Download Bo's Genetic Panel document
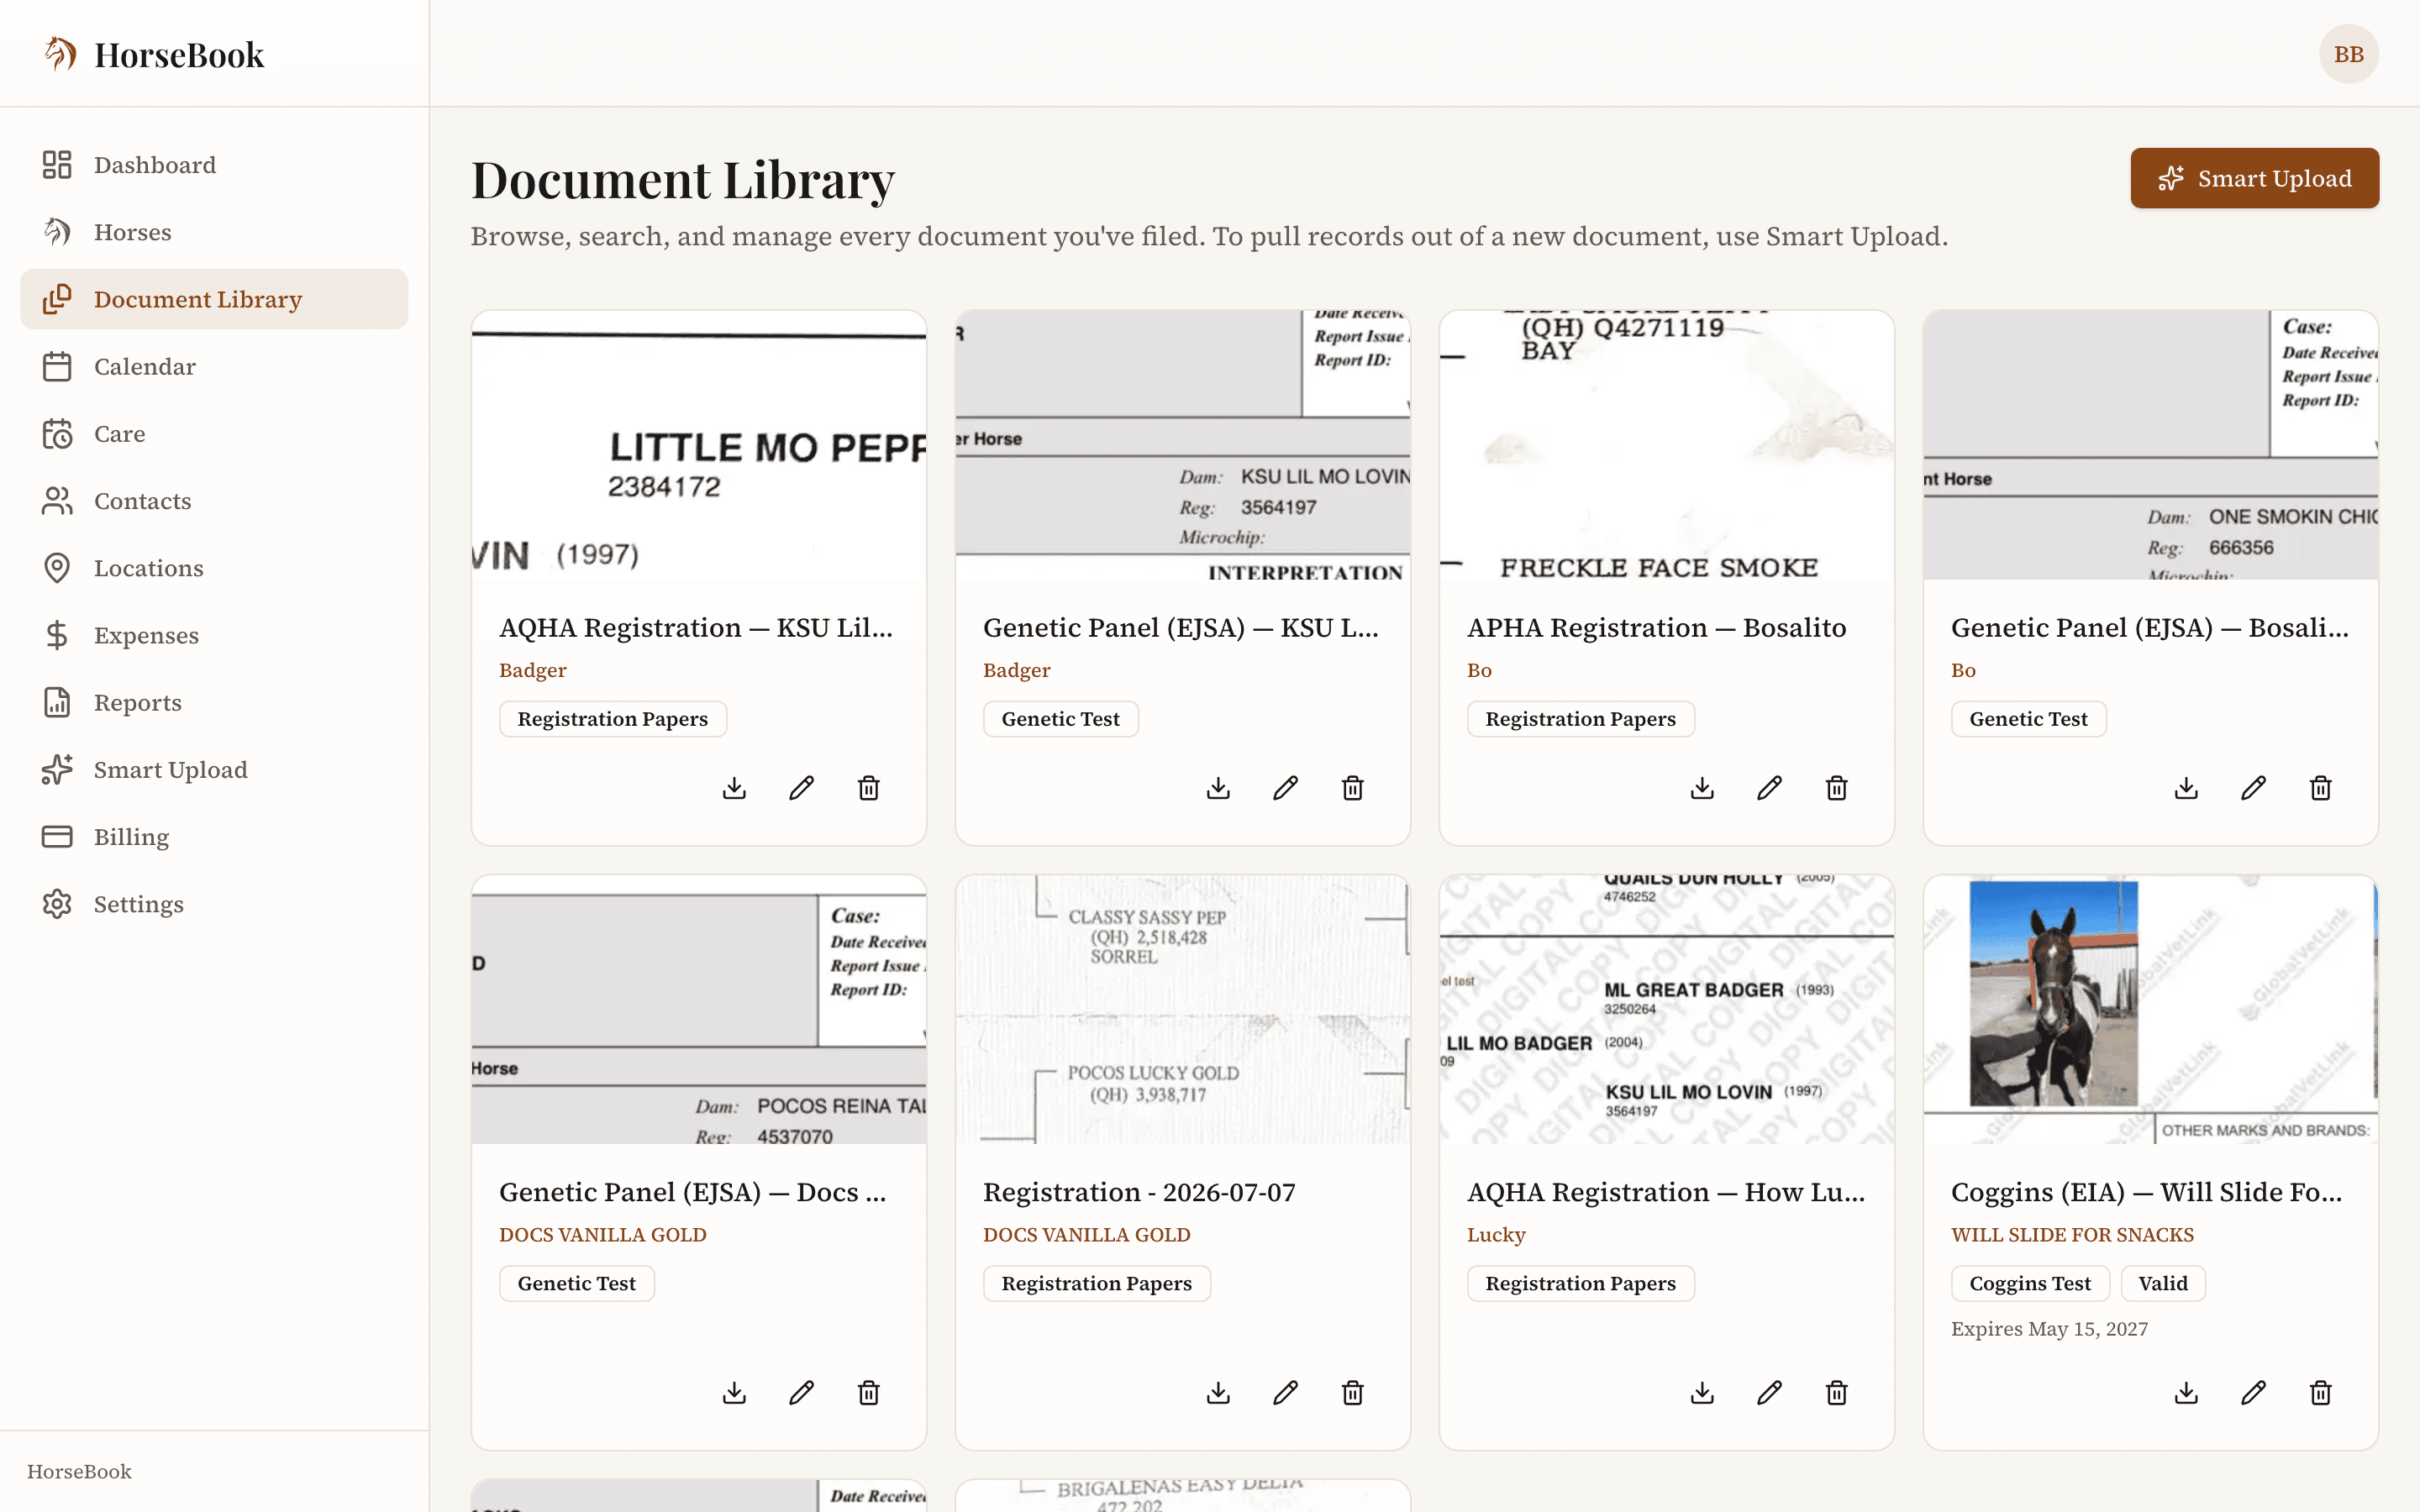Viewport: 2420px width, 1512px height. pos(2186,788)
